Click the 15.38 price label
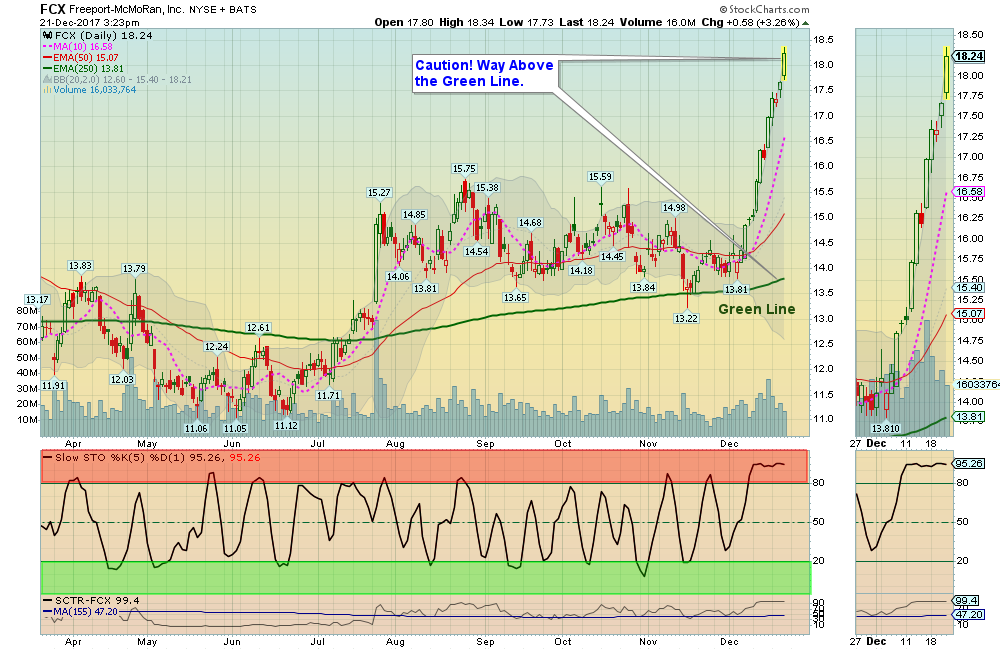This screenshot has height=650, width=1000. [487, 188]
